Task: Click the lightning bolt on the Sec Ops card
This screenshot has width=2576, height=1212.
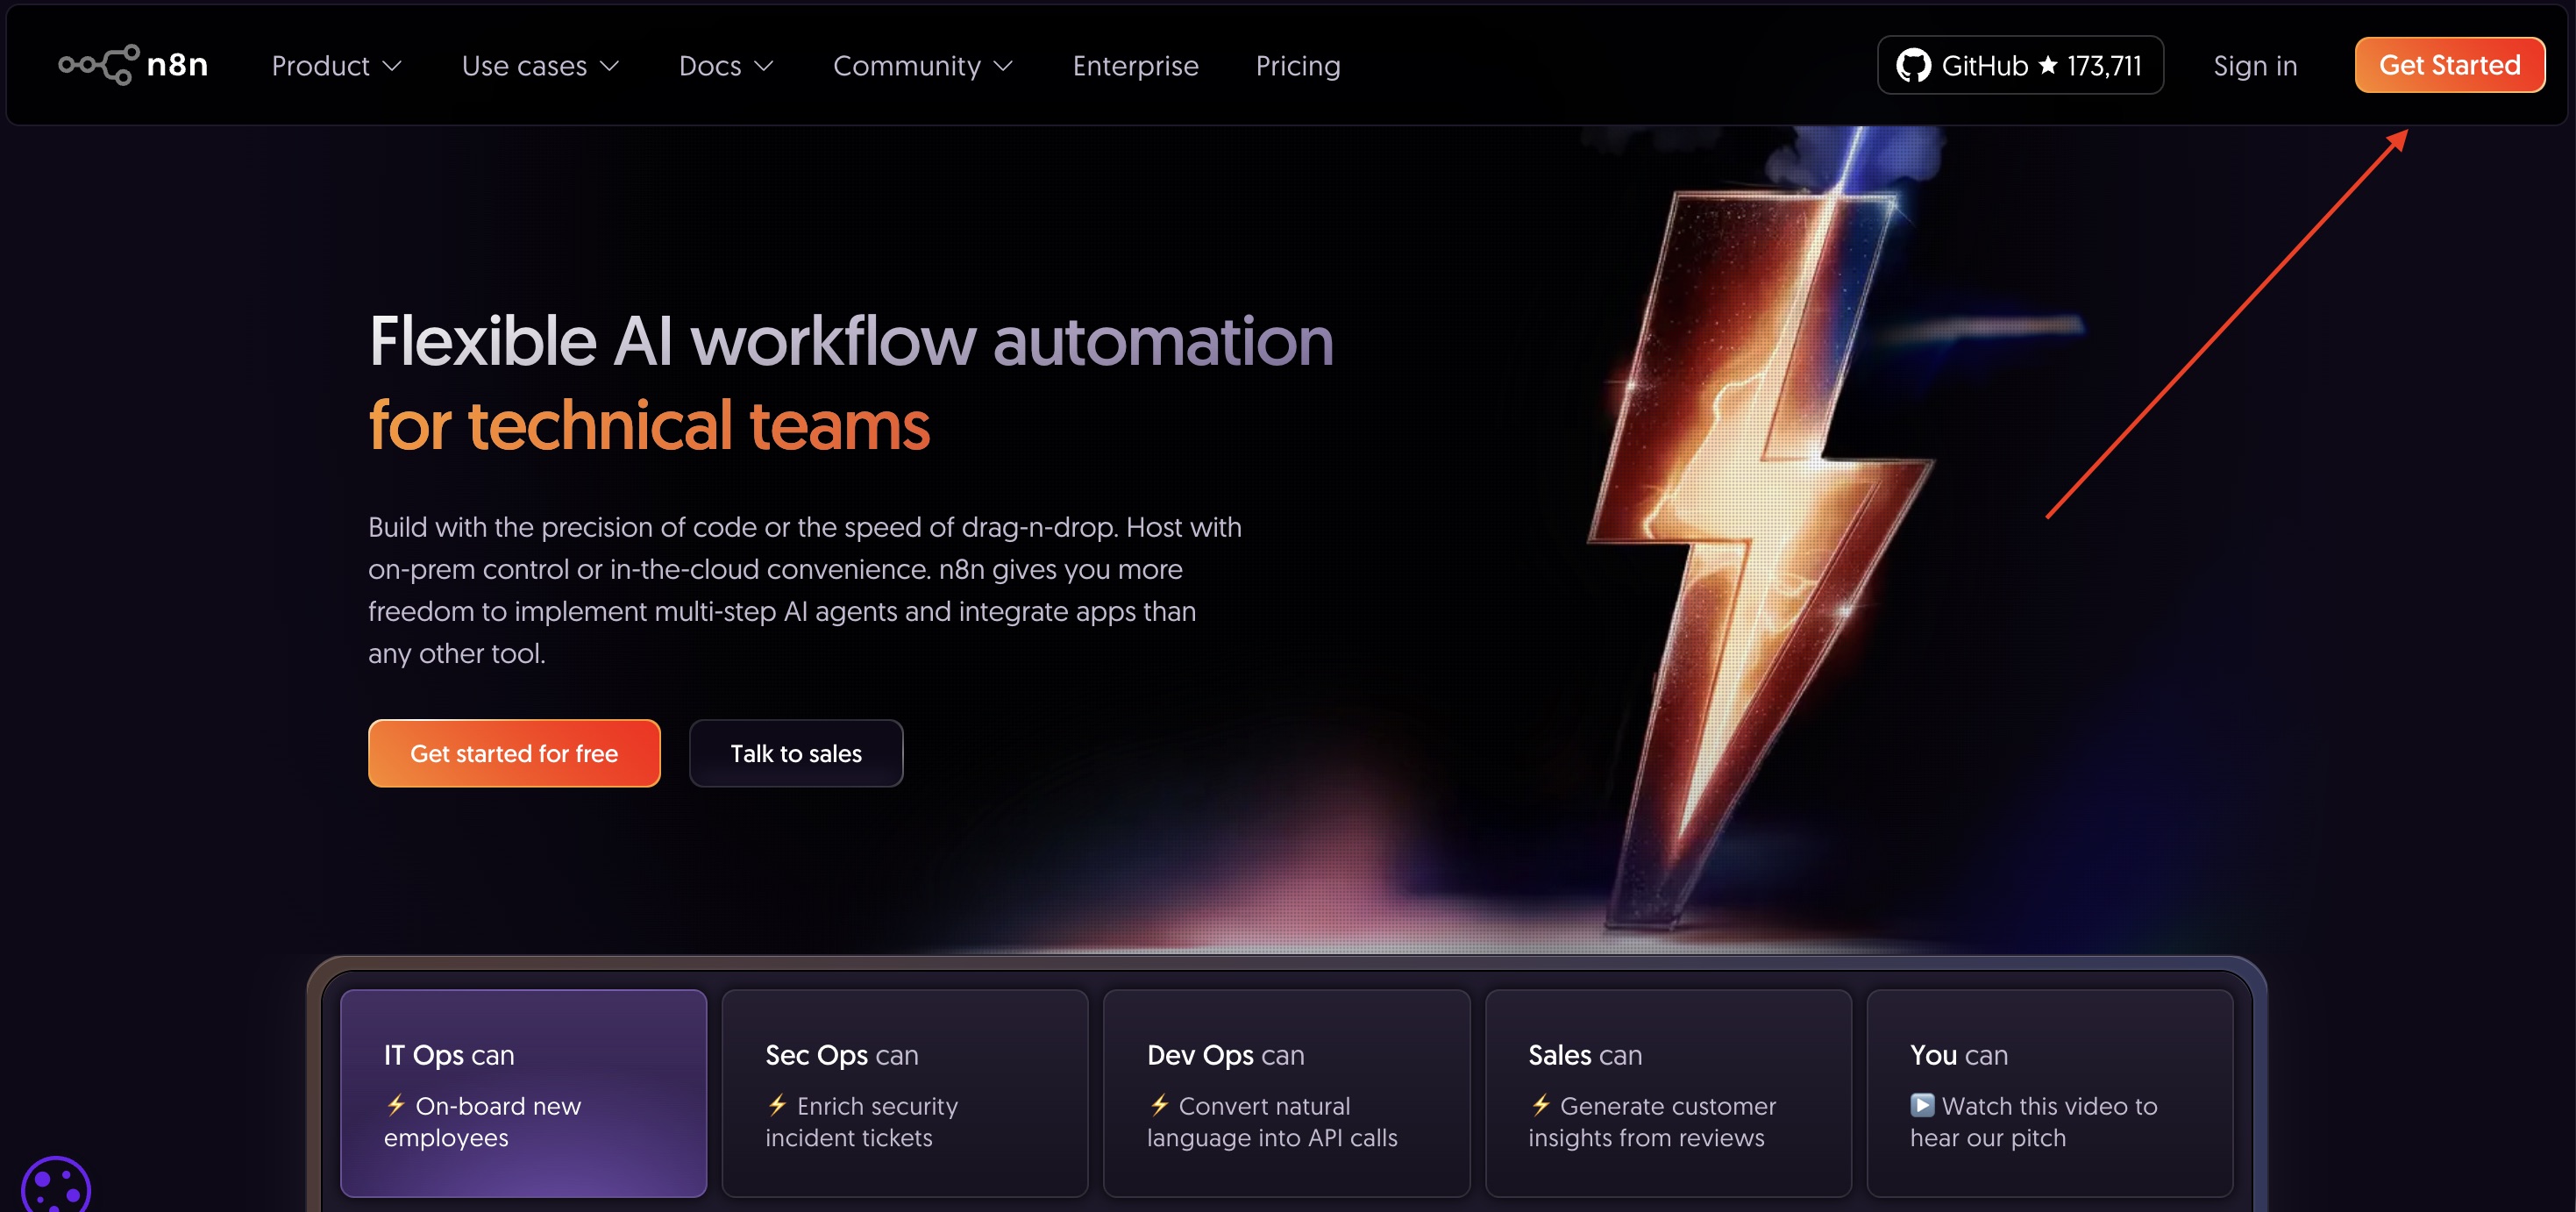Action: (778, 1106)
